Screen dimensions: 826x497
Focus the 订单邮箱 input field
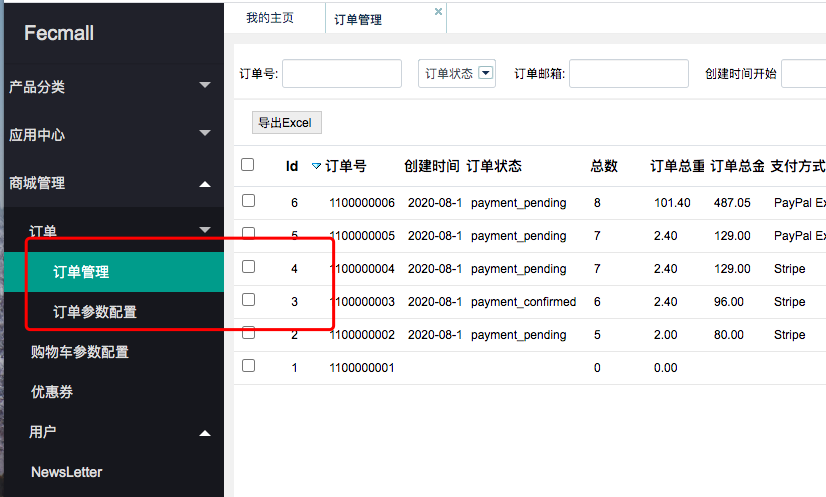click(x=629, y=73)
